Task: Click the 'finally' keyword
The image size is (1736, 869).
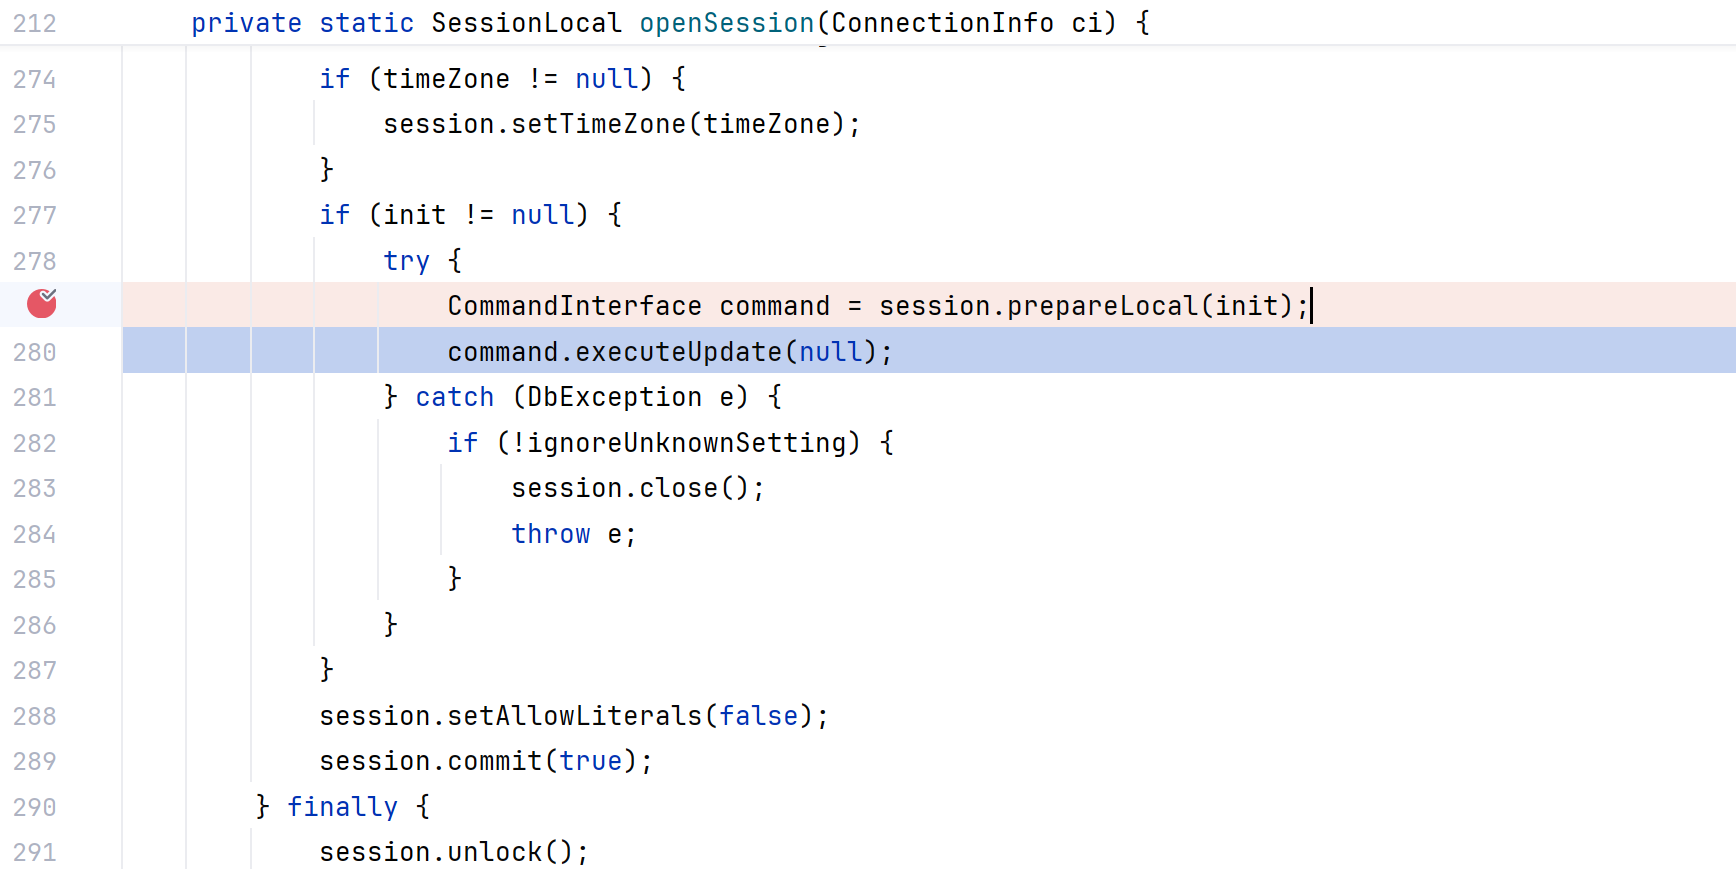Action: [343, 807]
